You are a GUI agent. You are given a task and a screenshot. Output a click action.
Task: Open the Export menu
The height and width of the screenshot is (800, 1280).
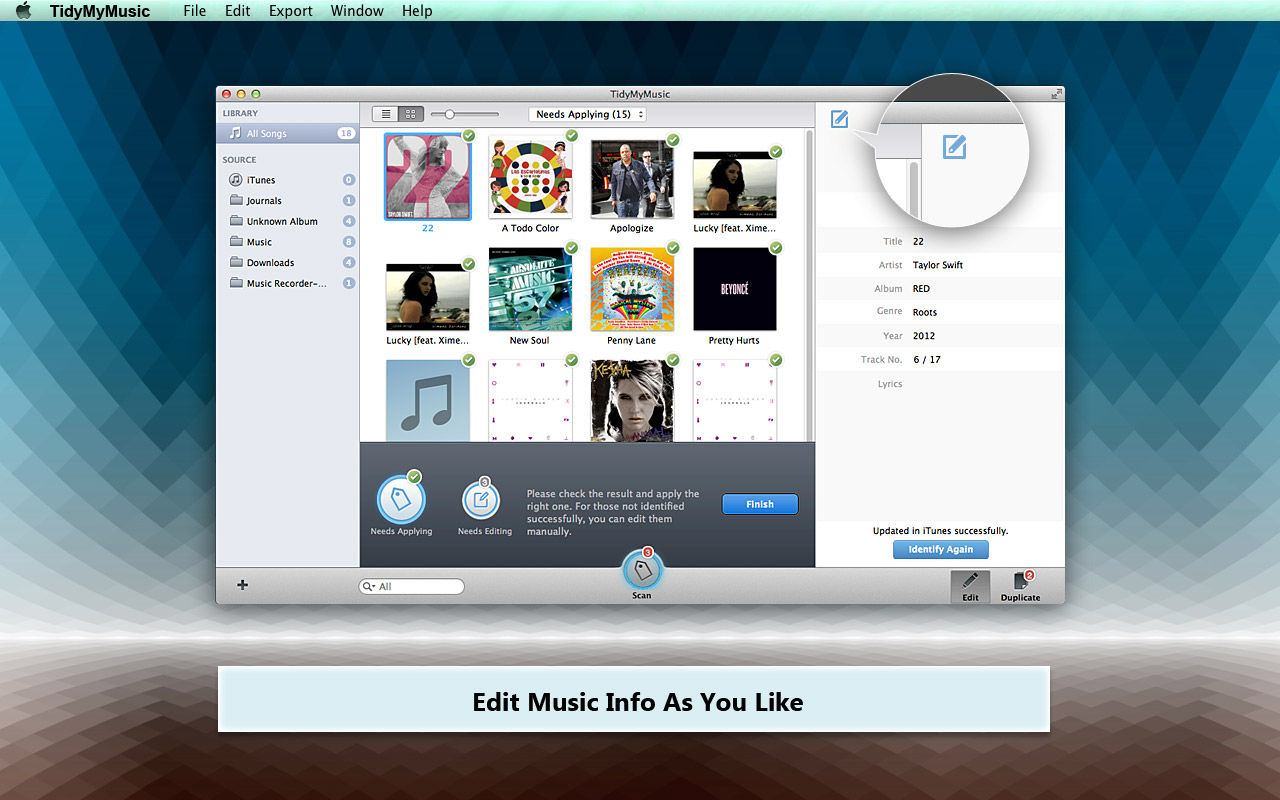coord(291,11)
